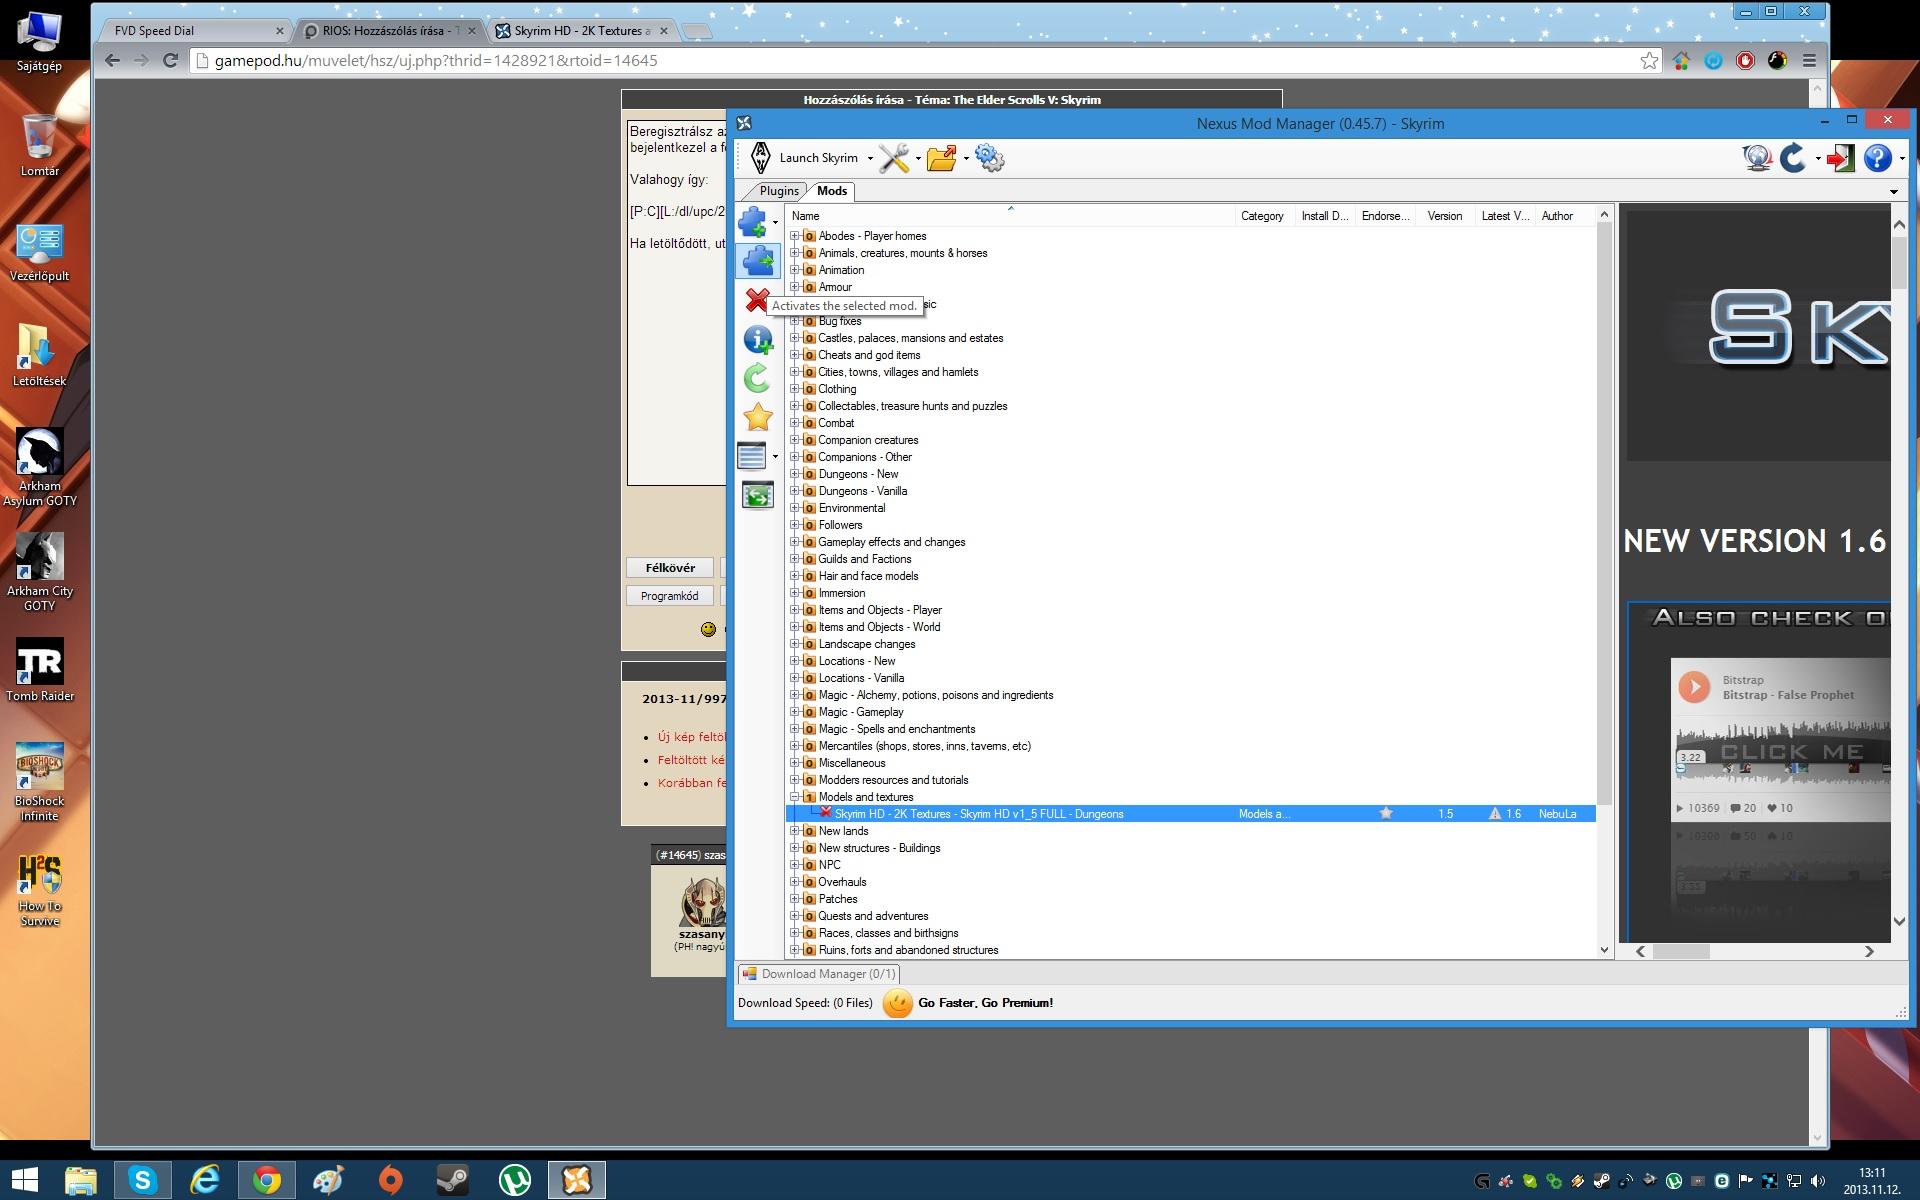Play the Bitstrap False Prophet track
Viewport: 1920px width, 1200px height.
coord(1694,687)
